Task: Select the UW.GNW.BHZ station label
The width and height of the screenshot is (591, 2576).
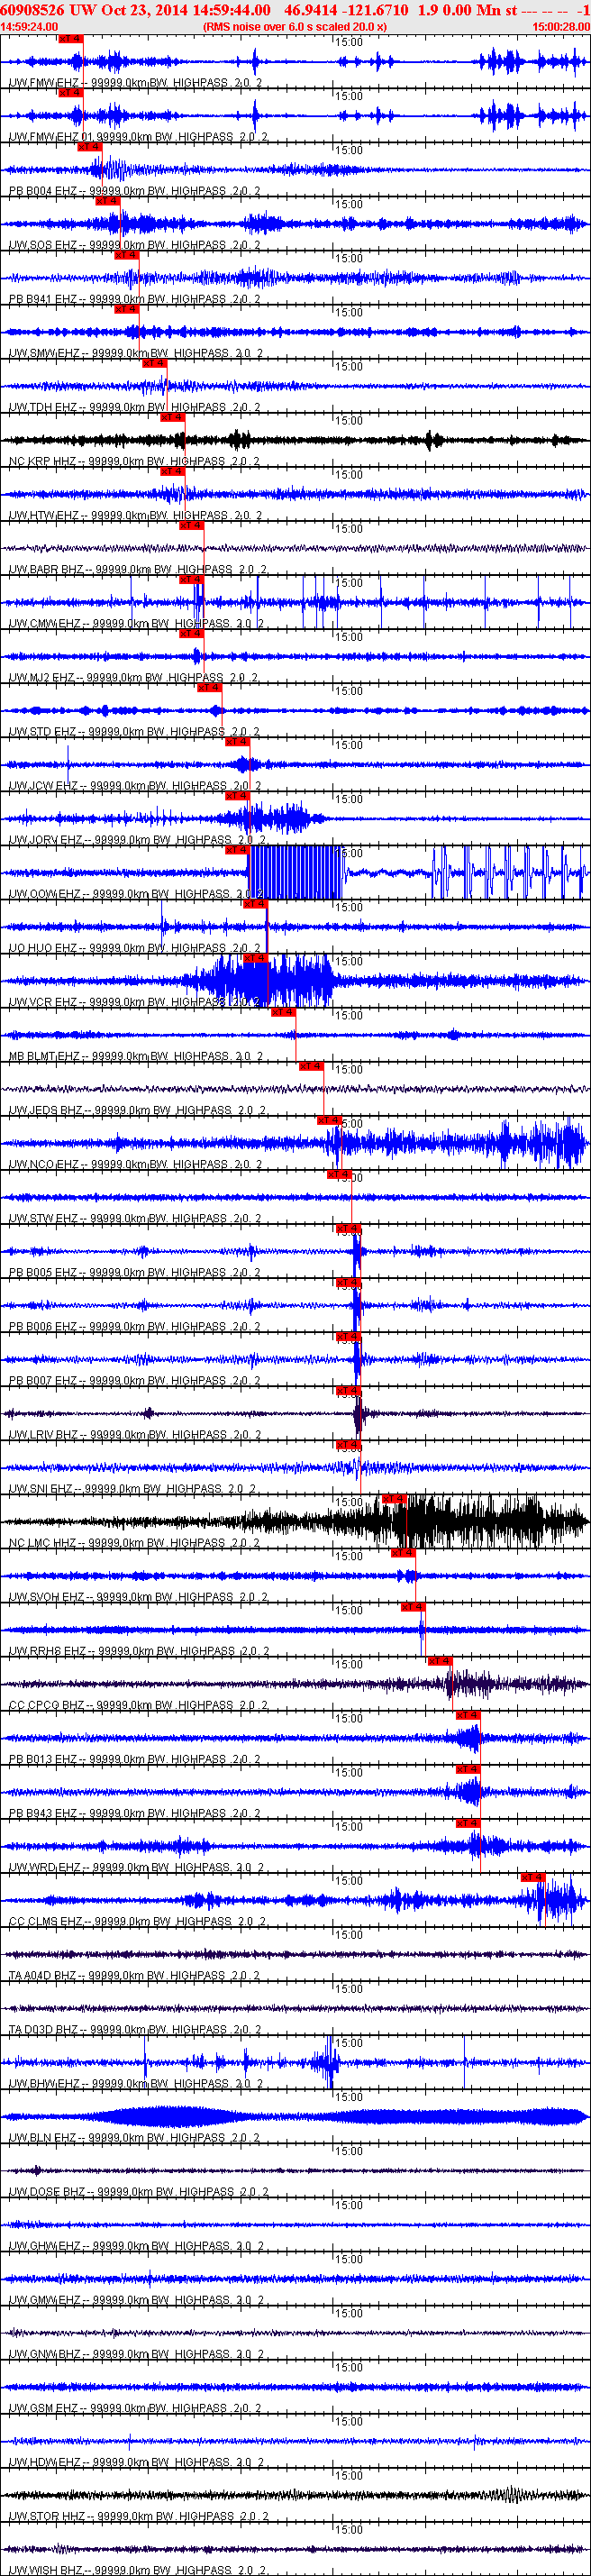Action: (x=135, y=2353)
